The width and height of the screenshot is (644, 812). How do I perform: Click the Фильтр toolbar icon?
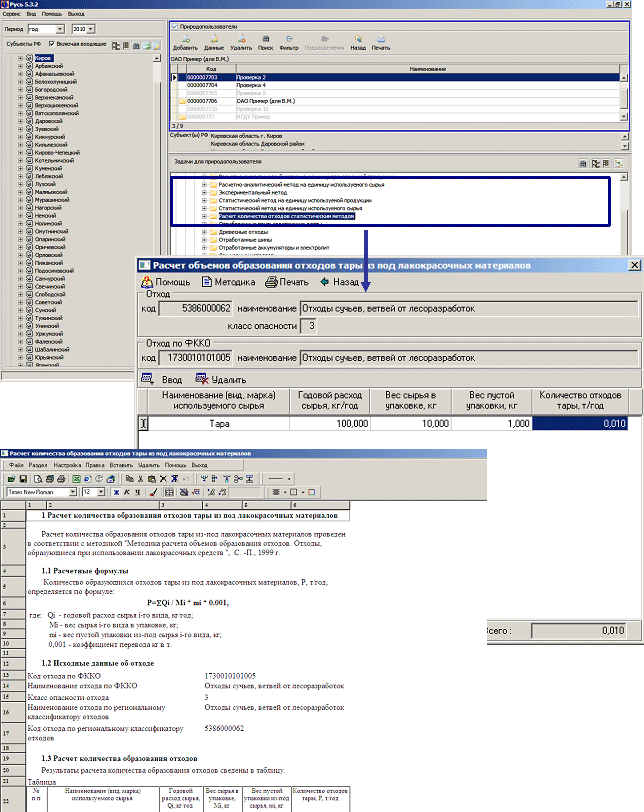pyautogui.click(x=290, y=42)
